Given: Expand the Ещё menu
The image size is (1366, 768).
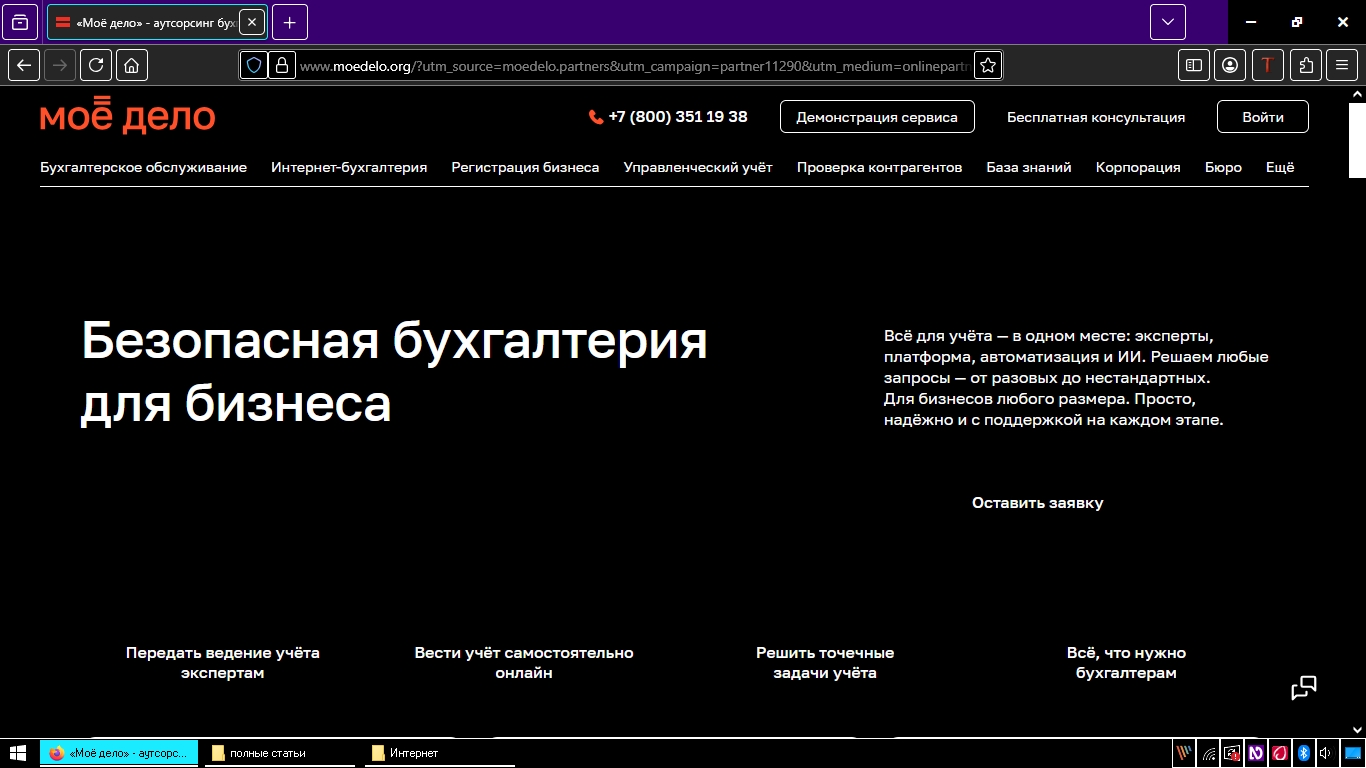Looking at the screenshot, I should [x=1280, y=167].
